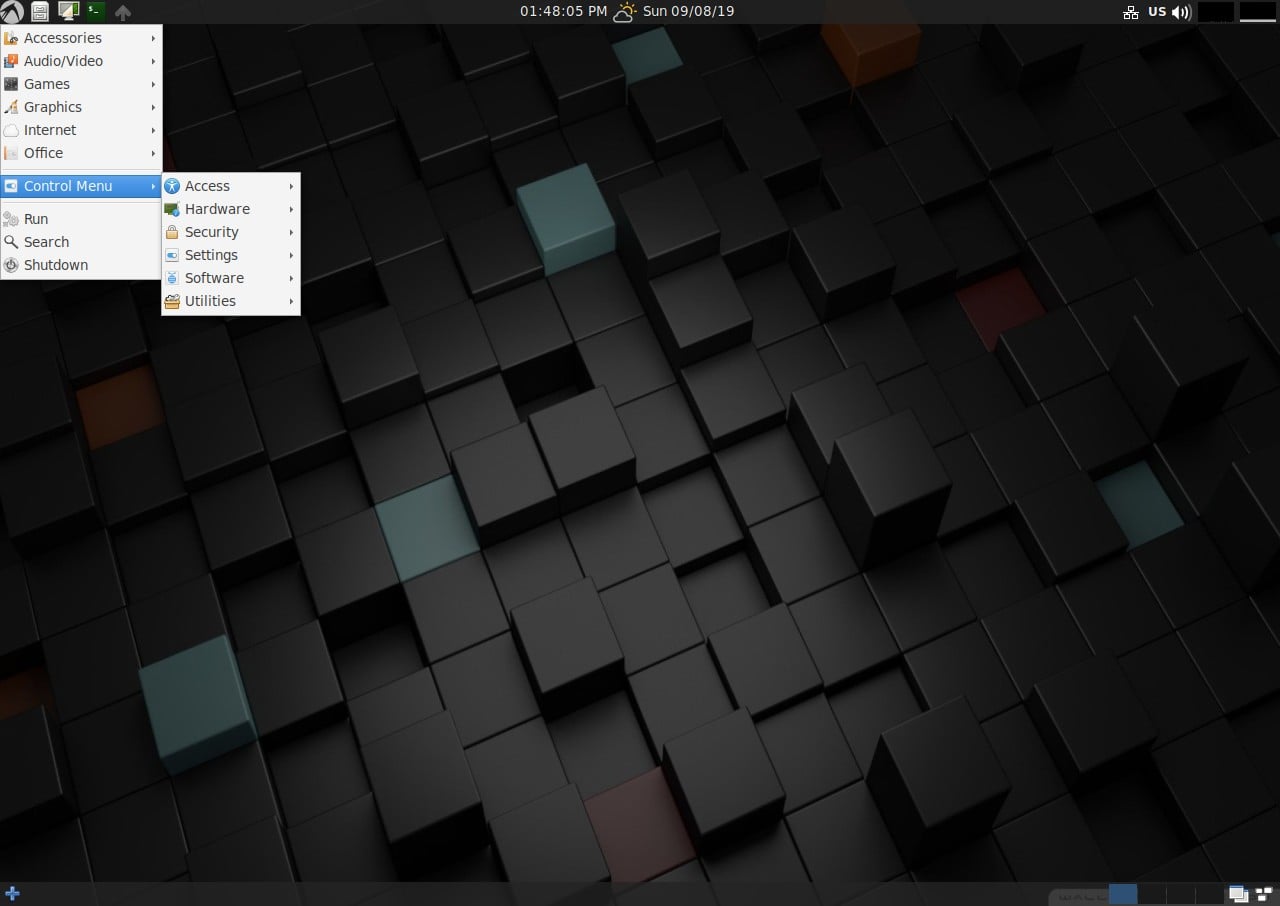Toggle the US keyboard layout indicator
The height and width of the screenshot is (906, 1280).
(1157, 12)
